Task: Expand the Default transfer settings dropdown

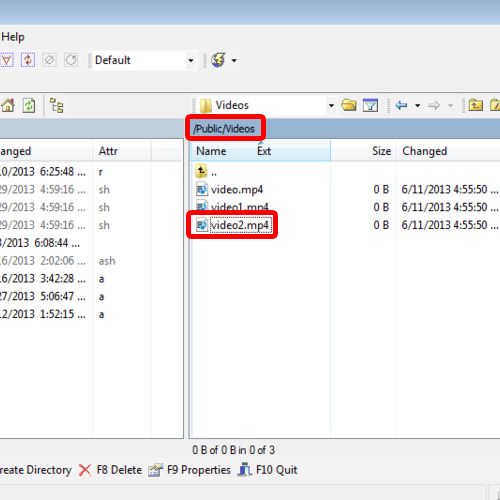Action: [191, 60]
